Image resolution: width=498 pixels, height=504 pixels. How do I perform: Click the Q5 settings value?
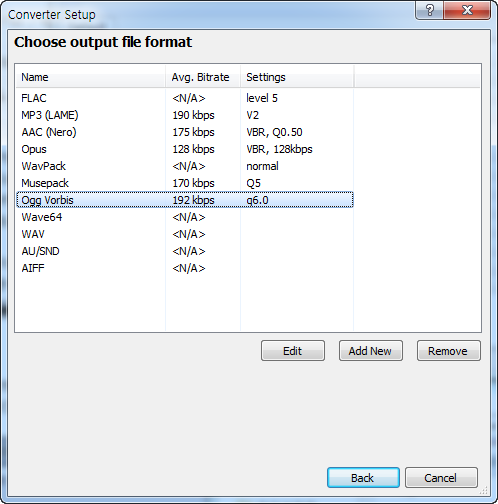[253, 183]
